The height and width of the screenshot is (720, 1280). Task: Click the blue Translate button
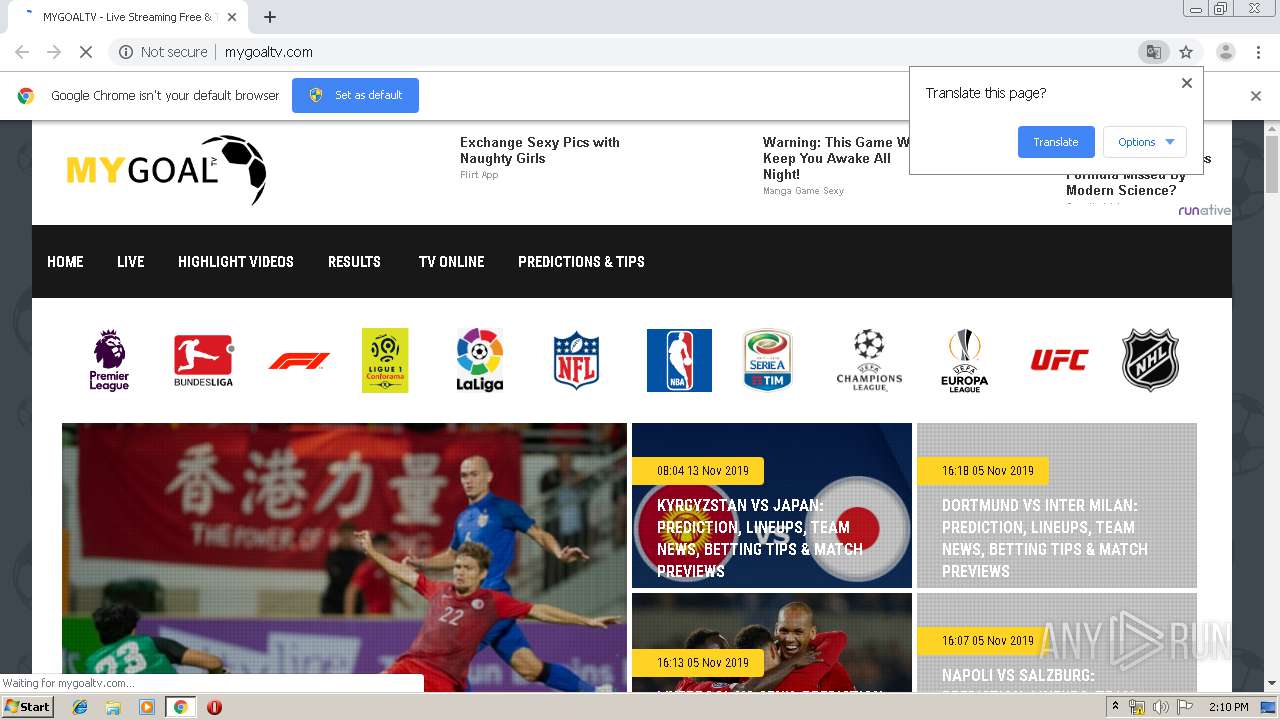tap(1056, 142)
